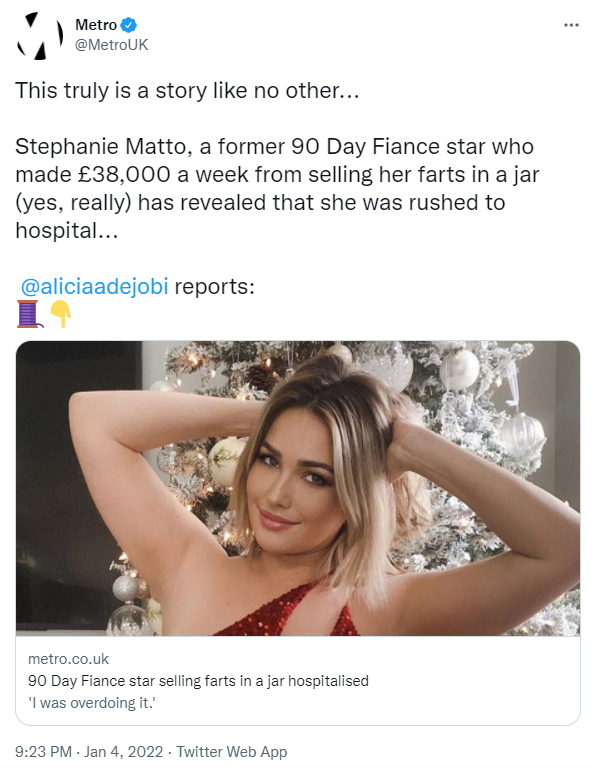This screenshot has height=767, width=595.
Task: Click the 'Stephanie Matto' tweet paragraph
Action: [x=277, y=188]
